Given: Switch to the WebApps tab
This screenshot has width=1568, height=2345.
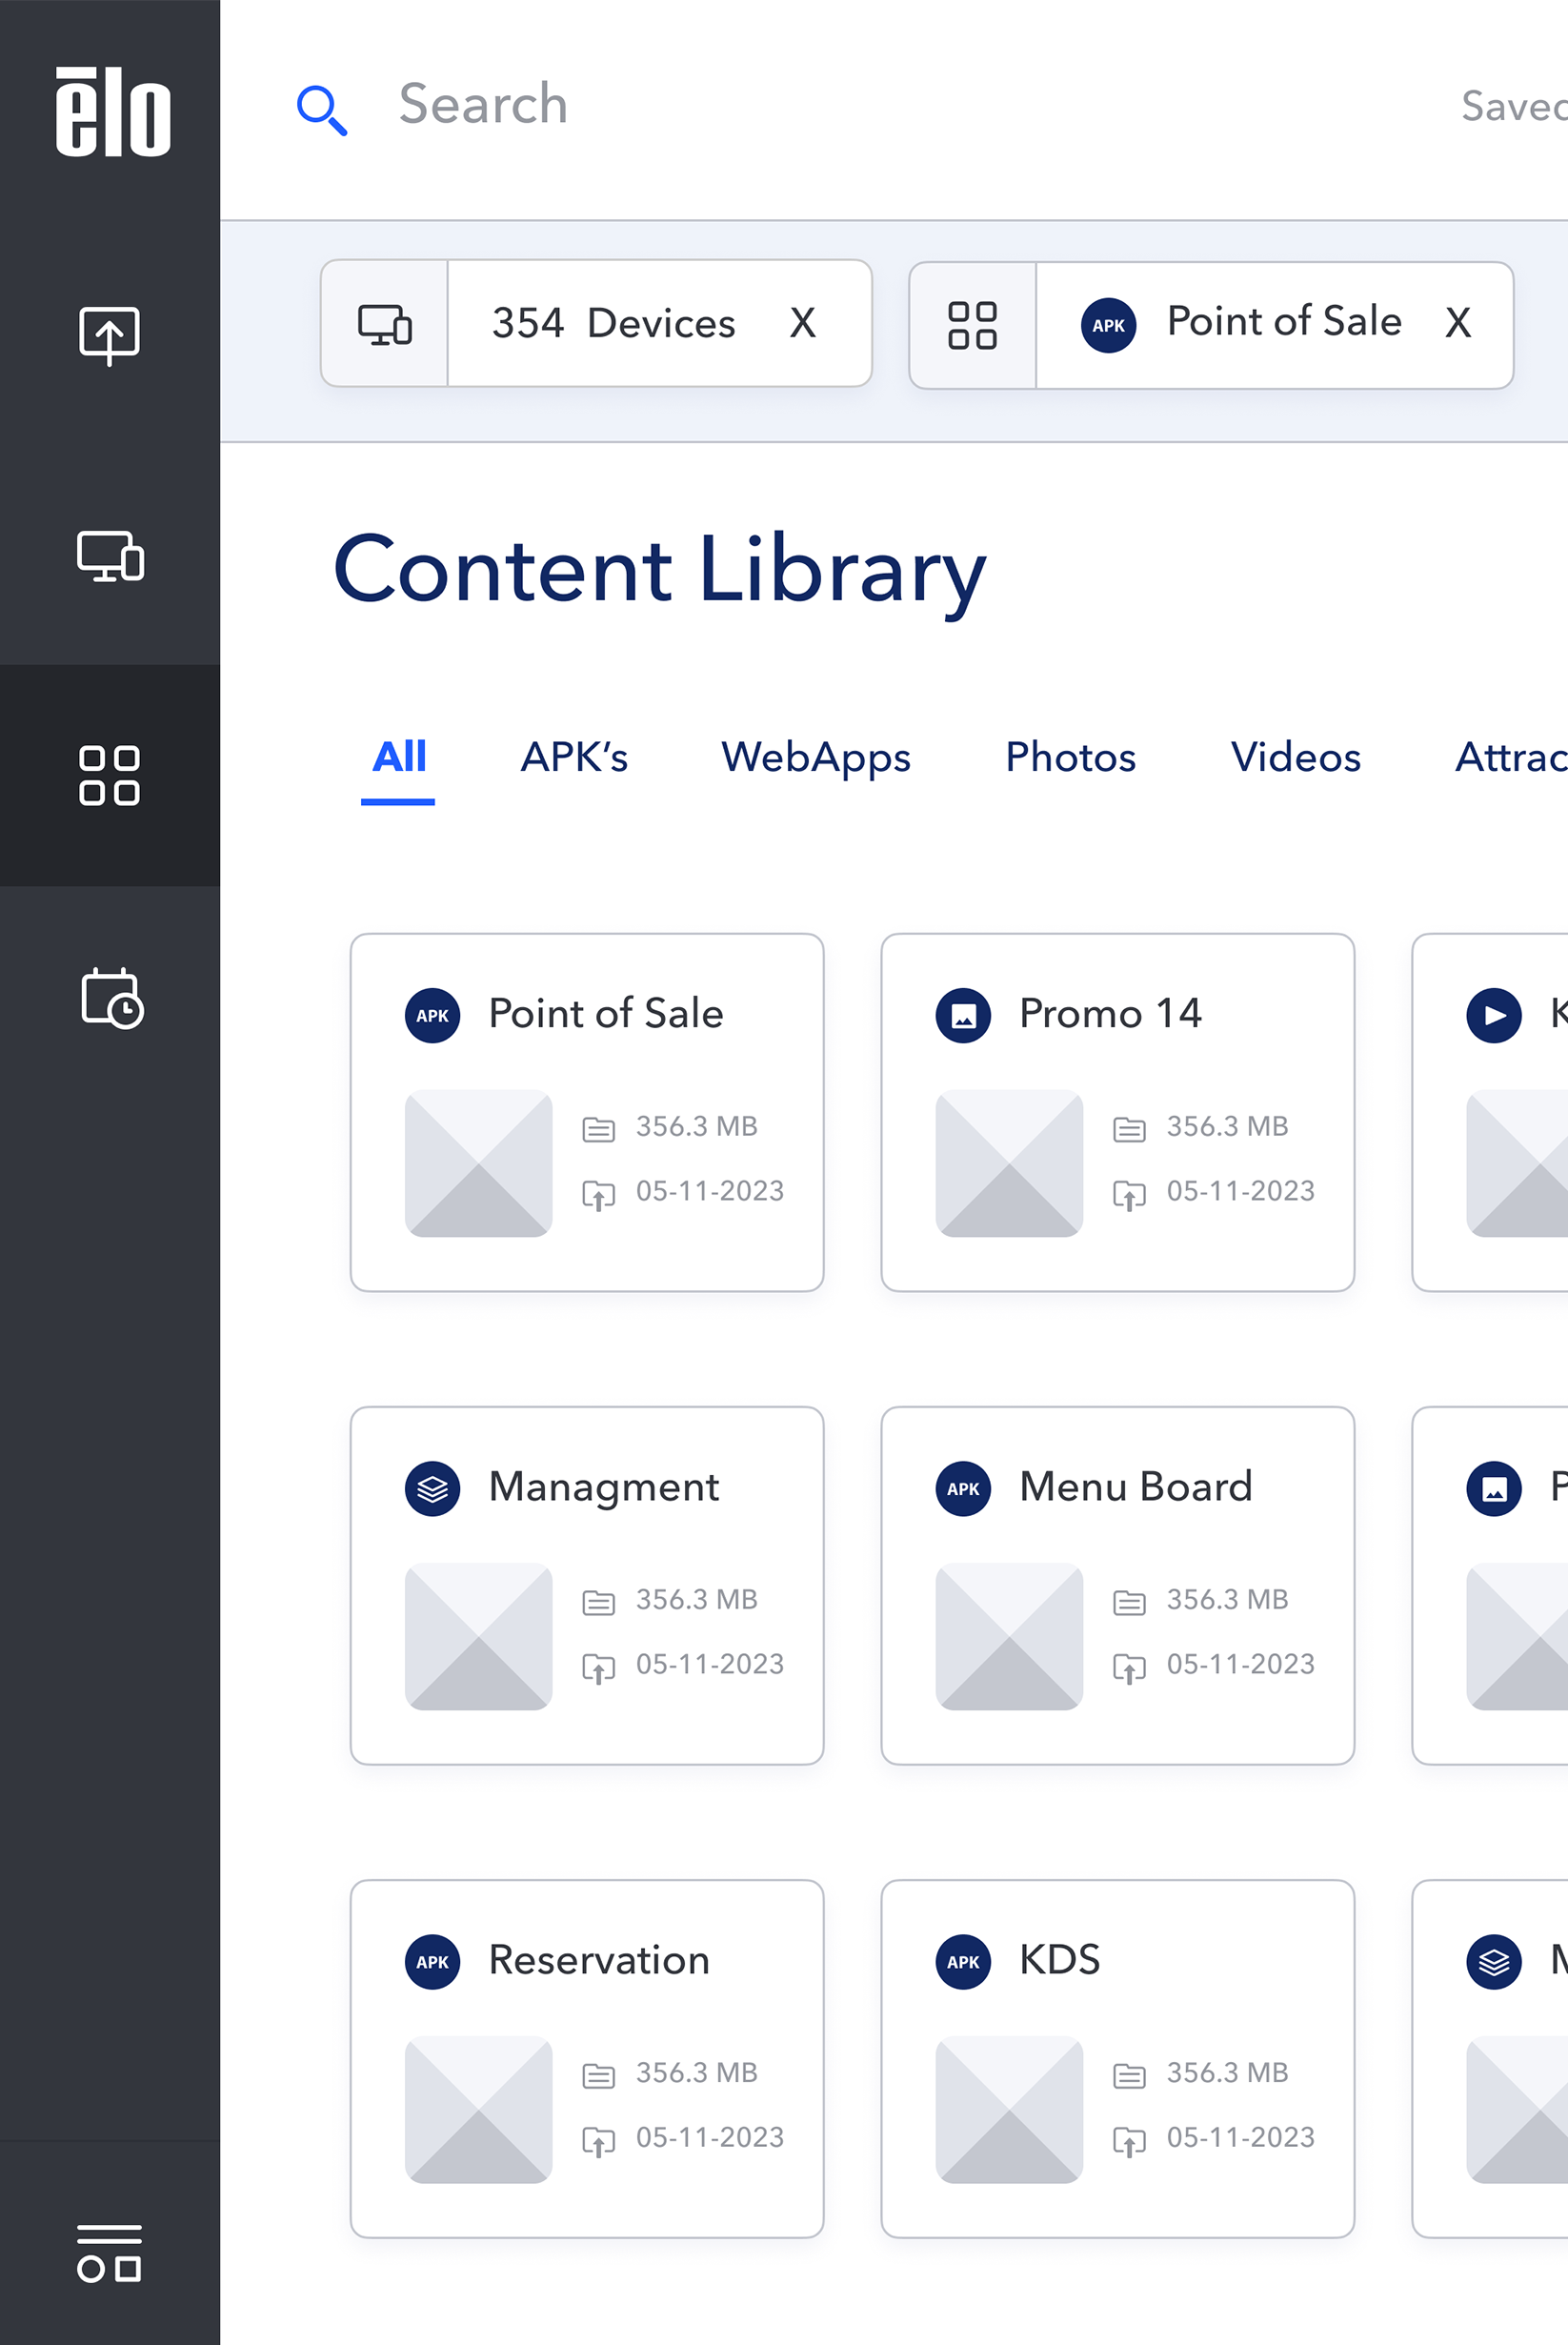Looking at the screenshot, I should (816, 758).
